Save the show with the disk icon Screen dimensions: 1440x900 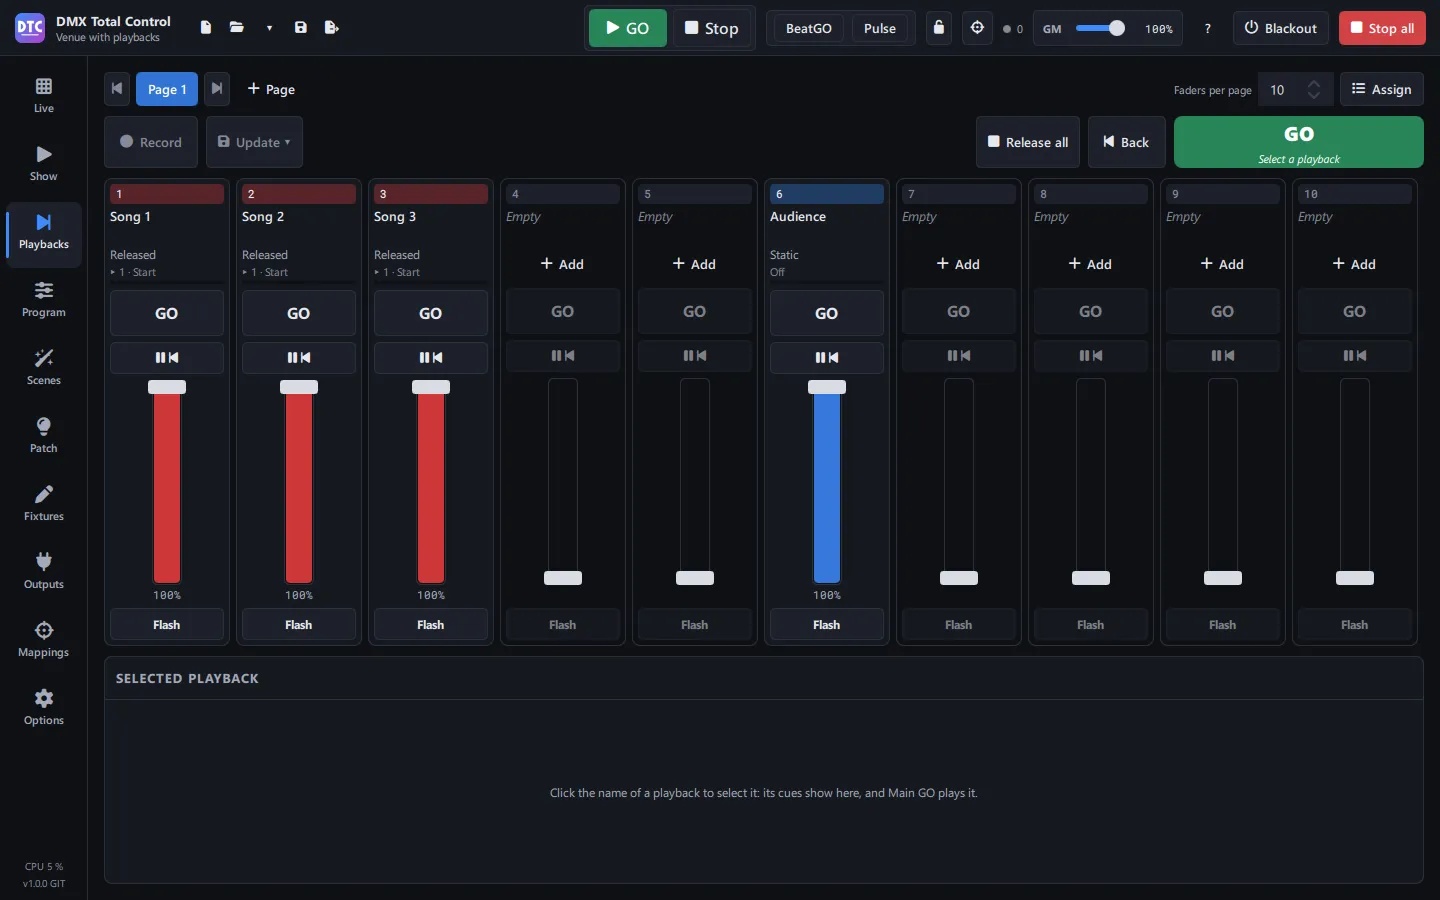click(300, 28)
